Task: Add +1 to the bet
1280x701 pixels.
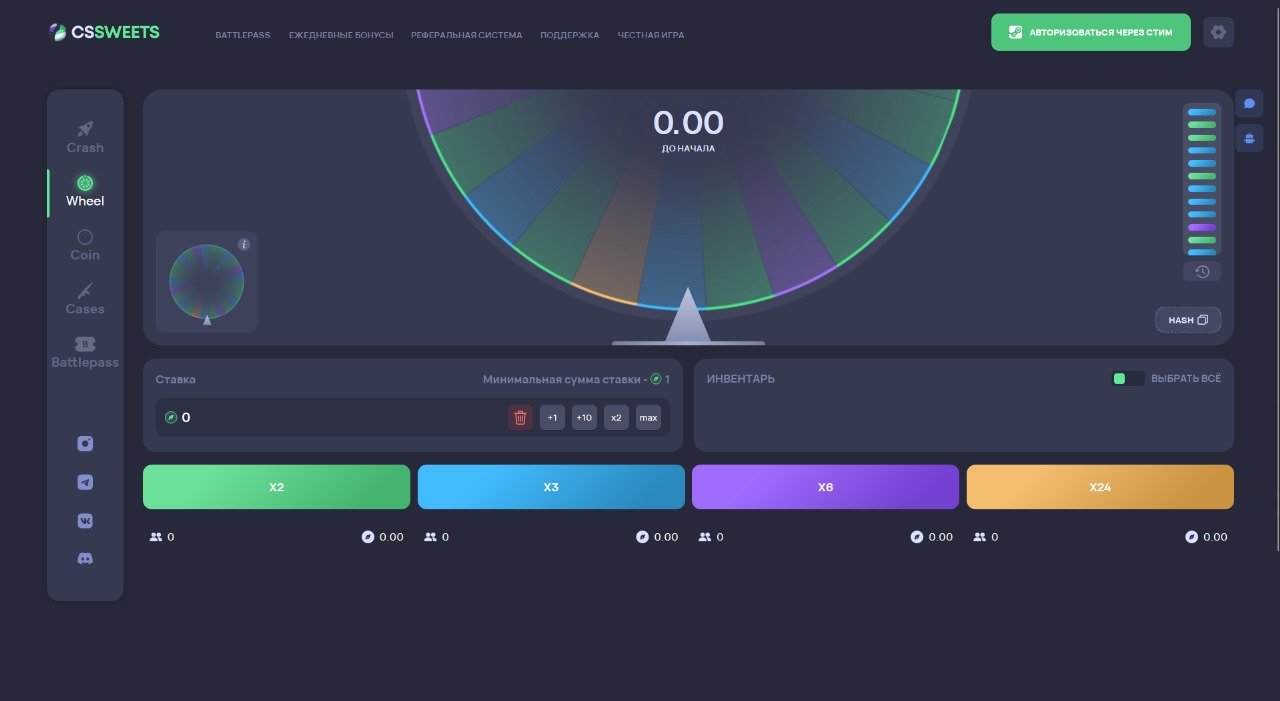Action: [x=552, y=417]
